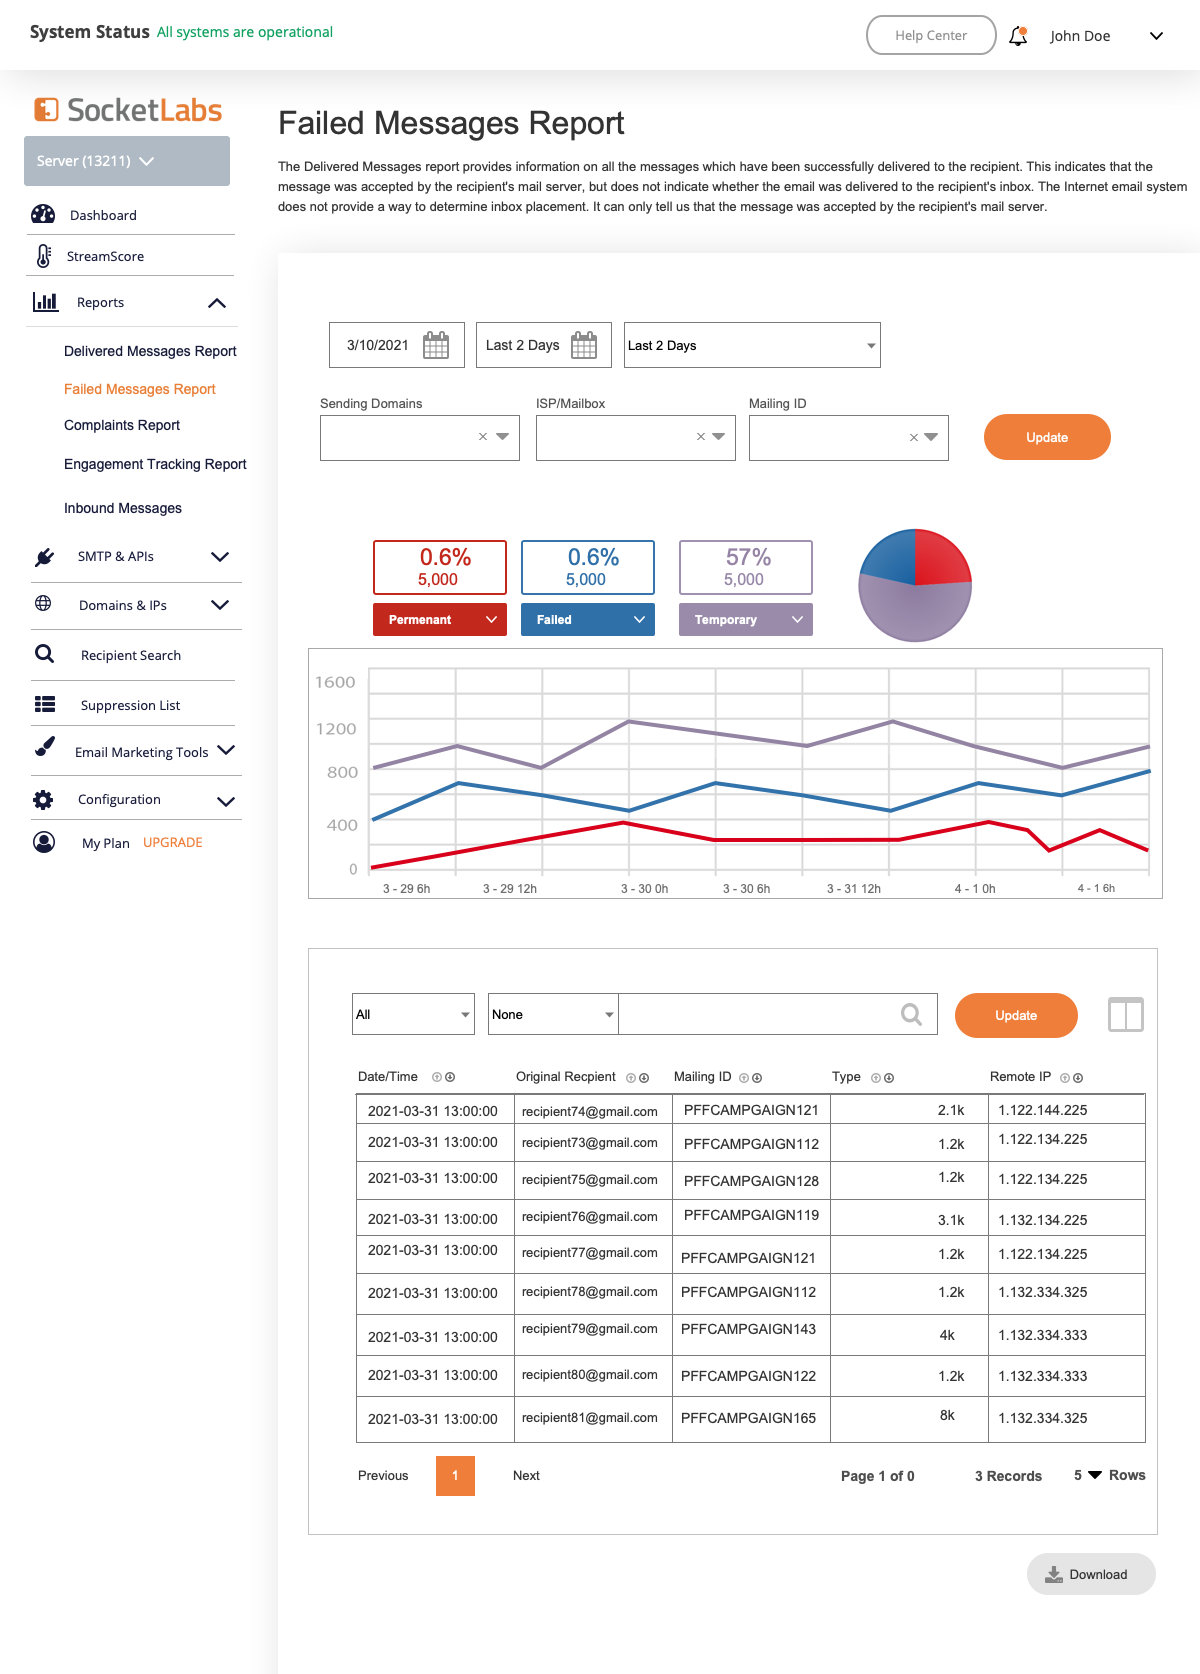Click the SocketLabs logo
Viewport: 1200px width, 1674px height.
[128, 110]
